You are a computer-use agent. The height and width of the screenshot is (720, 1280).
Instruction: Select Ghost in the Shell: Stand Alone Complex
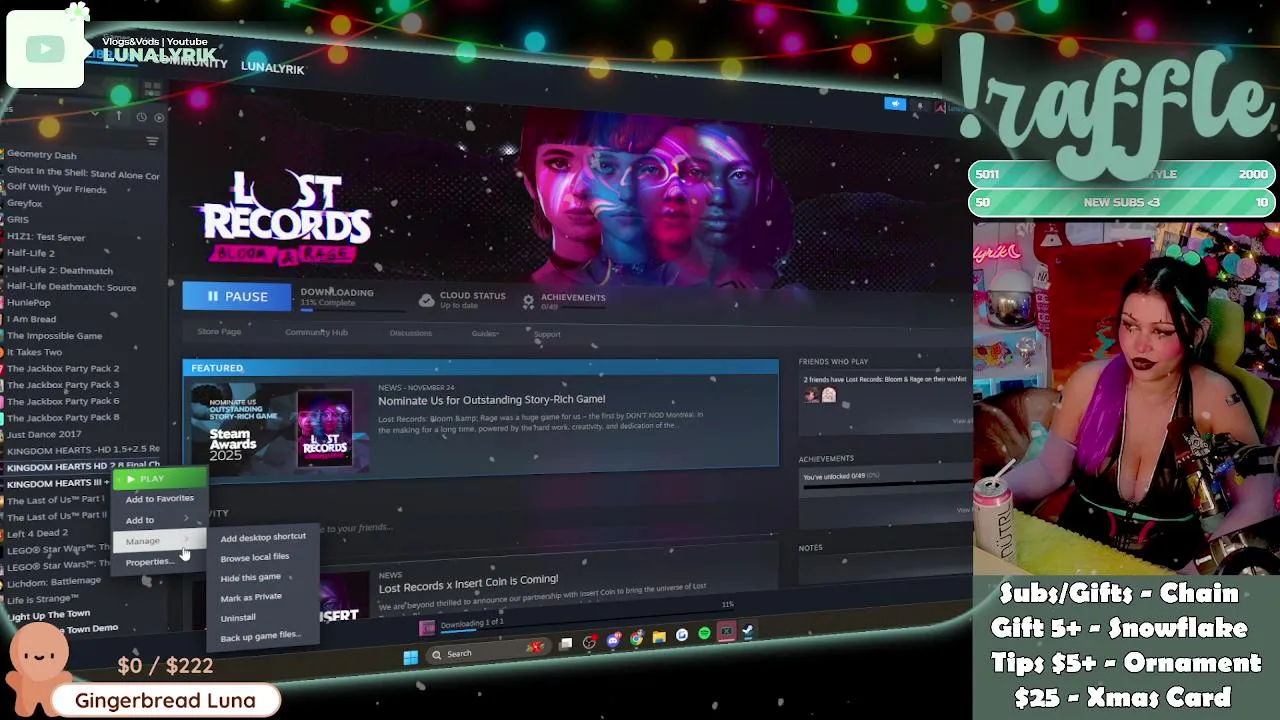point(83,173)
